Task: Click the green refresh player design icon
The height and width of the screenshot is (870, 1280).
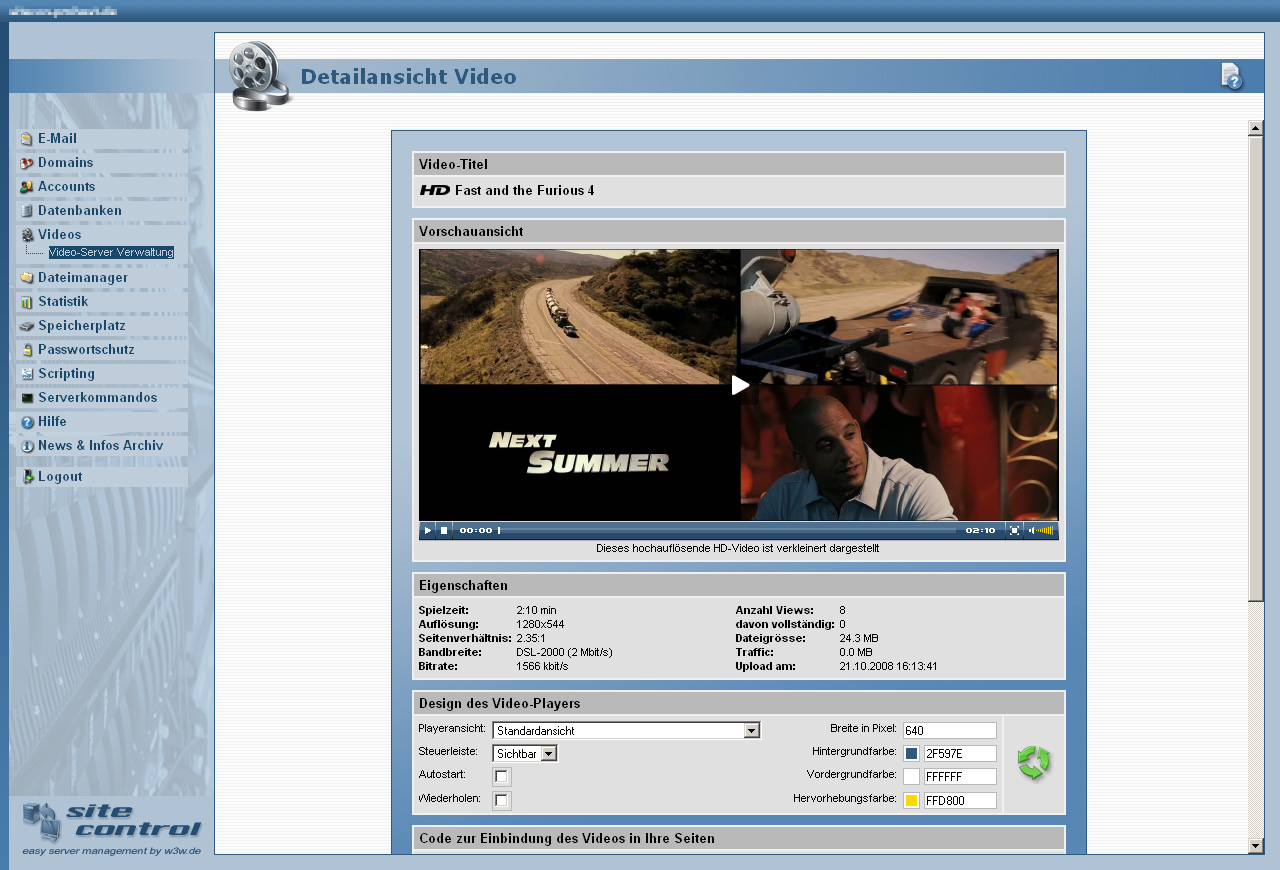Action: (1034, 763)
